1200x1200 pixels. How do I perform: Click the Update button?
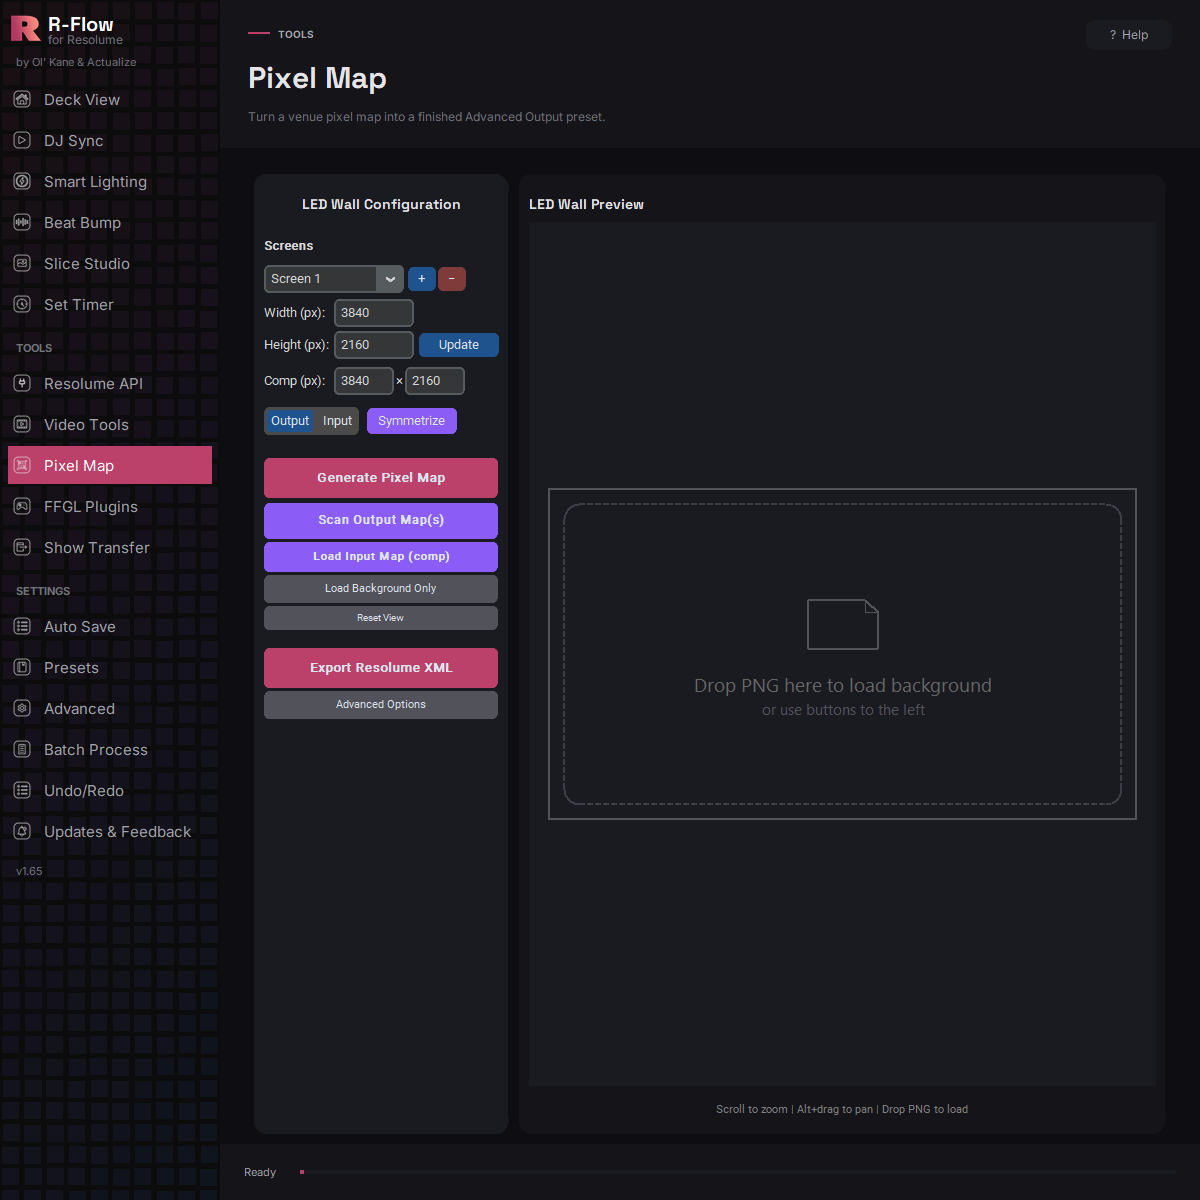point(459,345)
